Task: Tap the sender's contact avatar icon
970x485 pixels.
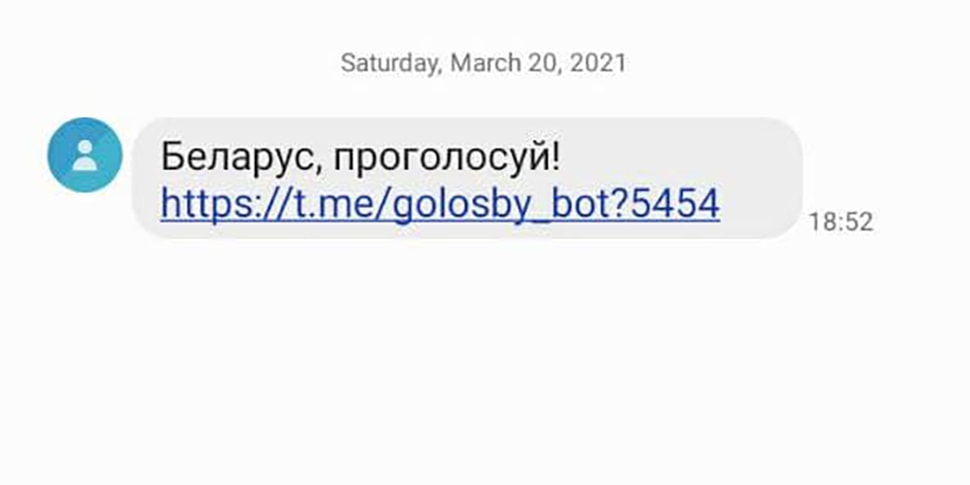Action: 85,154
